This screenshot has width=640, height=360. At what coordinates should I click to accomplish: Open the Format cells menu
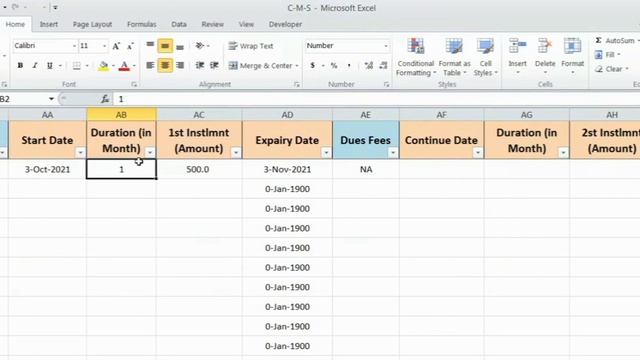(572, 56)
